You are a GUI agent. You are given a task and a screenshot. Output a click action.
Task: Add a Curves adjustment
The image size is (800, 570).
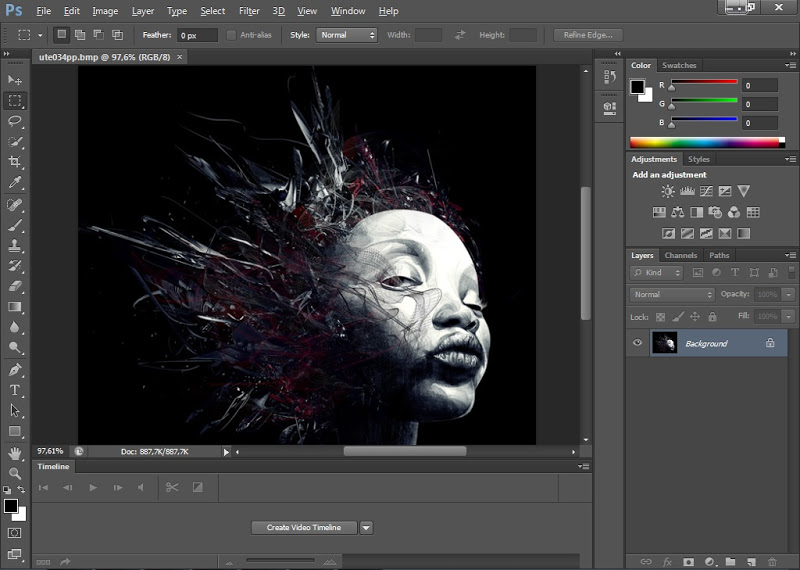(706, 191)
